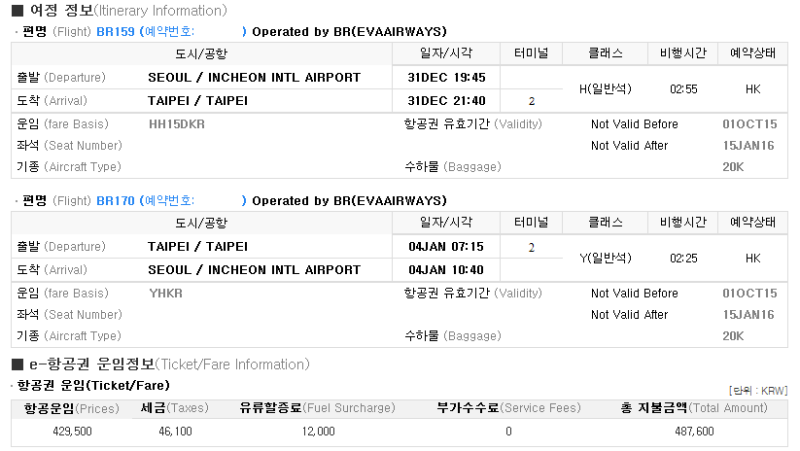Select the Itinerary Information section heading
The width and height of the screenshot is (800, 451).
pos(120,11)
